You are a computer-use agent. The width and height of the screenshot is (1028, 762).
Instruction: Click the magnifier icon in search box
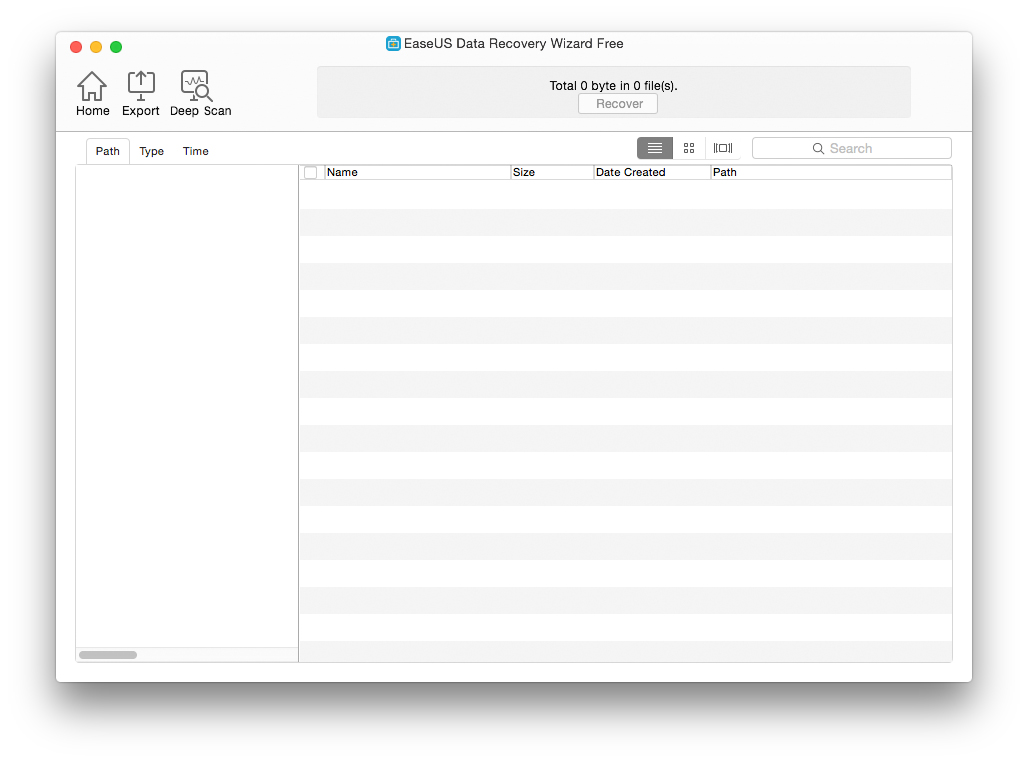[x=818, y=149]
